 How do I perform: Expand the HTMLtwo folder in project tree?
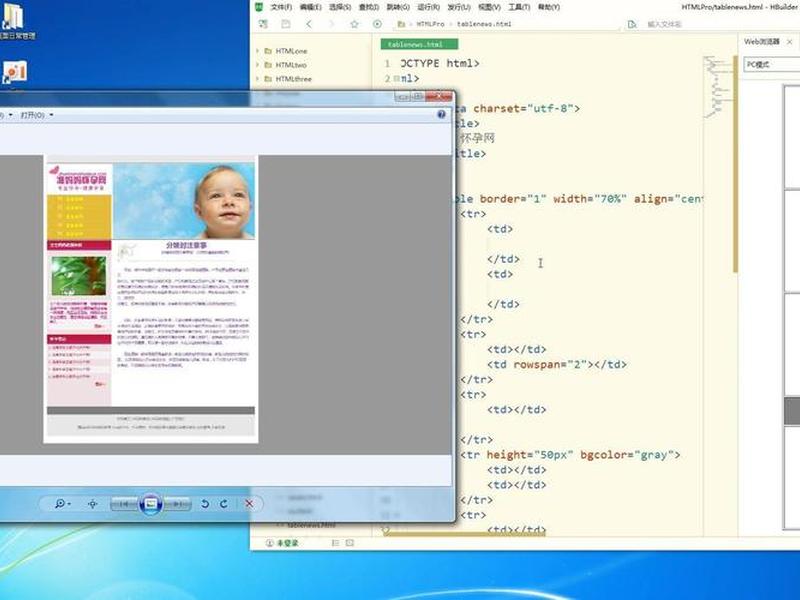point(258,65)
